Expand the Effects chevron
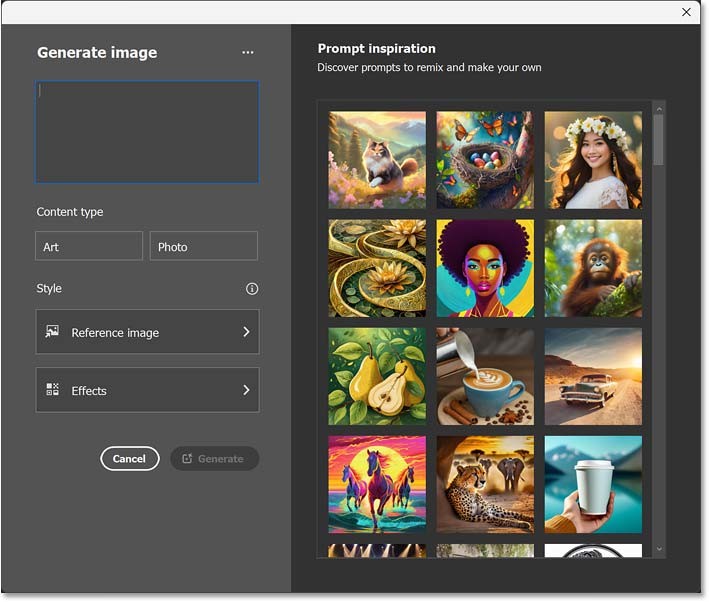This screenshot has width=709, height=602. tap(246, 390)
